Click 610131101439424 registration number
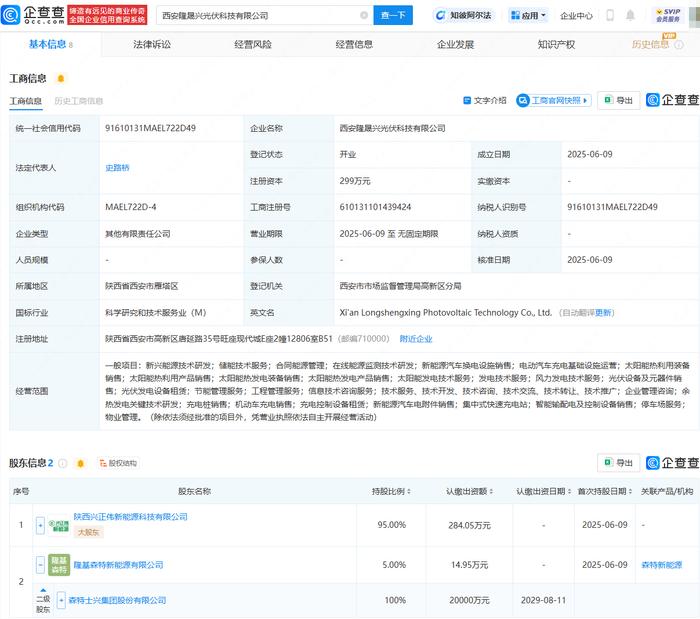 (375, 207)
